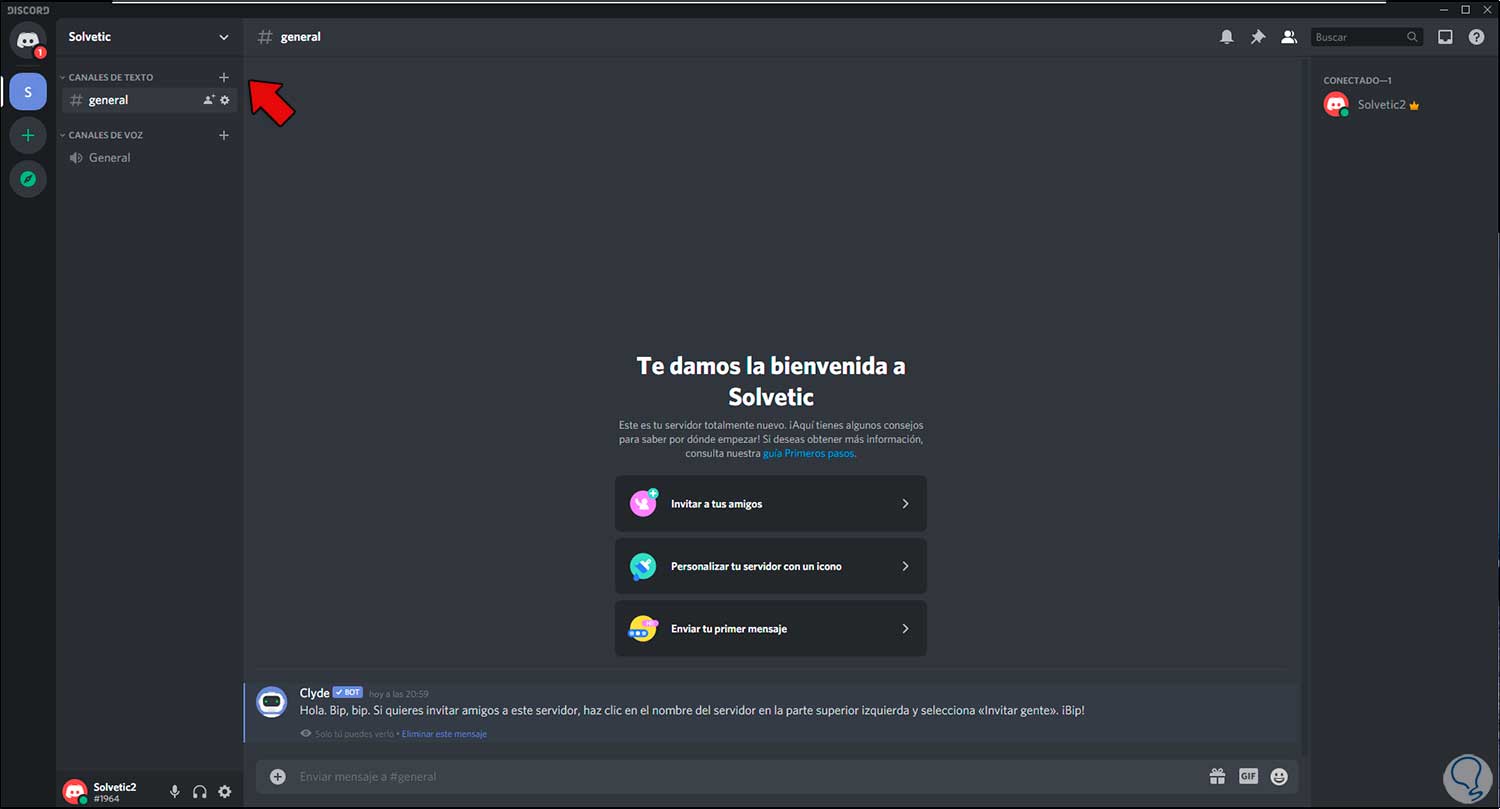Image resolution: width=1500 pixels, height=809 pixels.
Task: Collapse the Canales de Texto category
Action: pos(106,77)
